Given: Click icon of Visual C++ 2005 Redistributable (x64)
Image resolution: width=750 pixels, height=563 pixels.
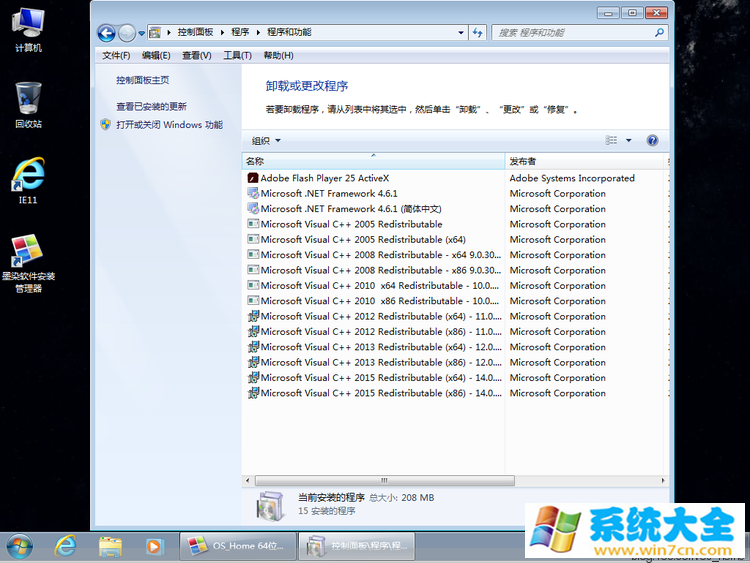Looking at the screenshot, I should 253,239.
